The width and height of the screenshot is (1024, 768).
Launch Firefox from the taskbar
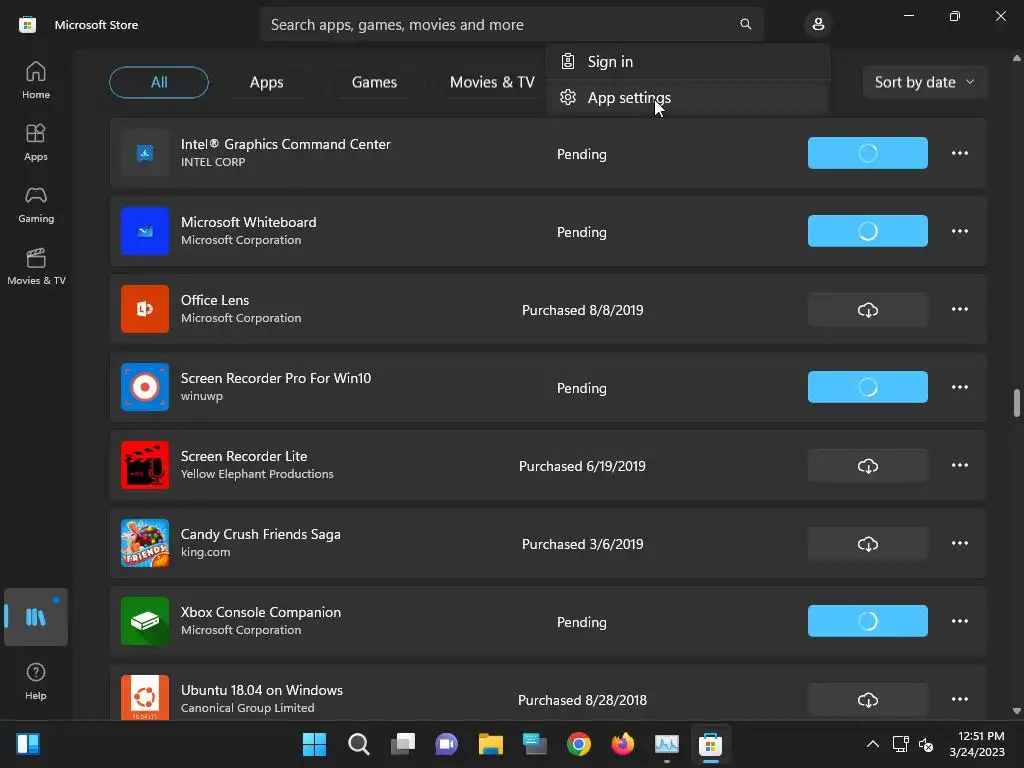(622, 744)
